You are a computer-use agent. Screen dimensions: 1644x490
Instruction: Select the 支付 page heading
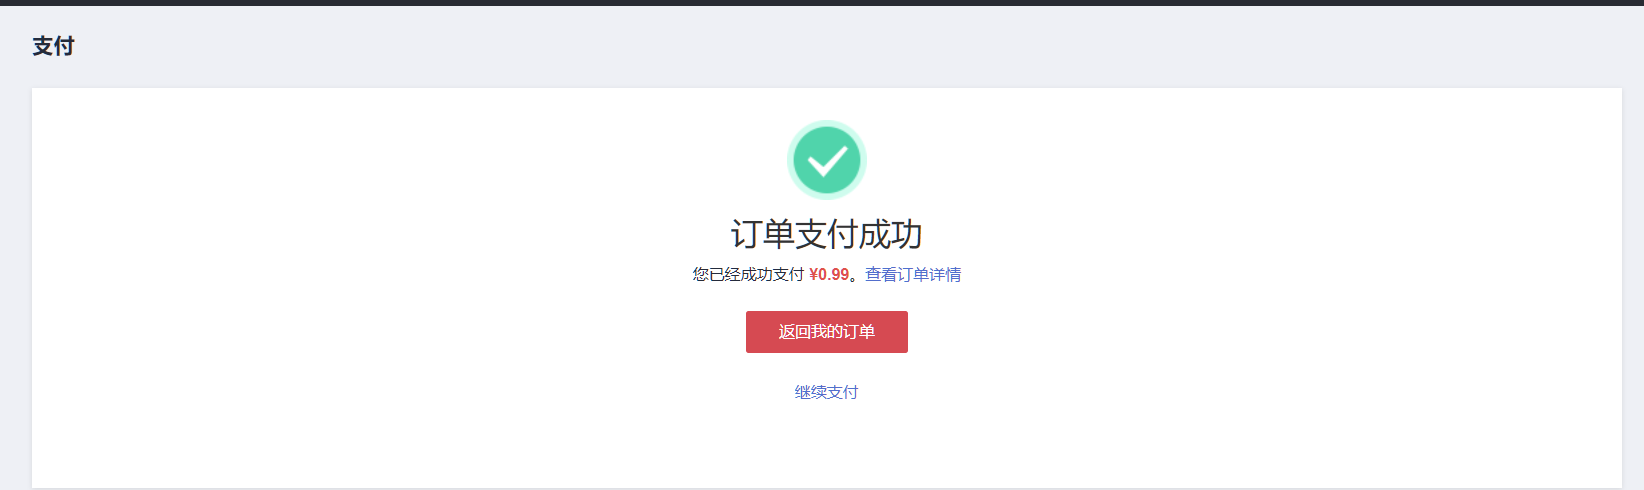[53, 46]
